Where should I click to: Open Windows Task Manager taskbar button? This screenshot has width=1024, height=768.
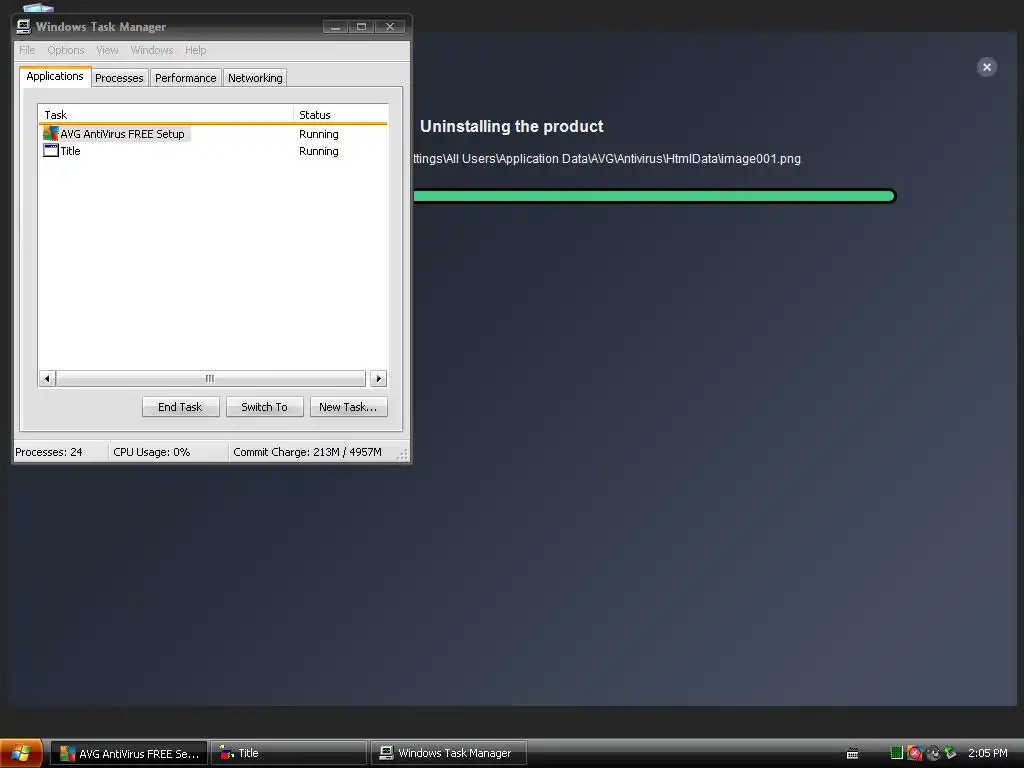tap(449, 754)
